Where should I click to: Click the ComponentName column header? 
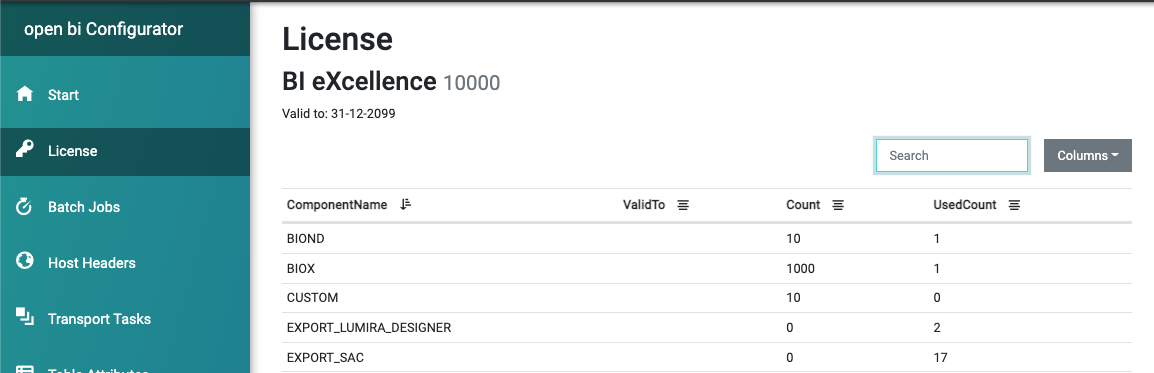(336, 205)
